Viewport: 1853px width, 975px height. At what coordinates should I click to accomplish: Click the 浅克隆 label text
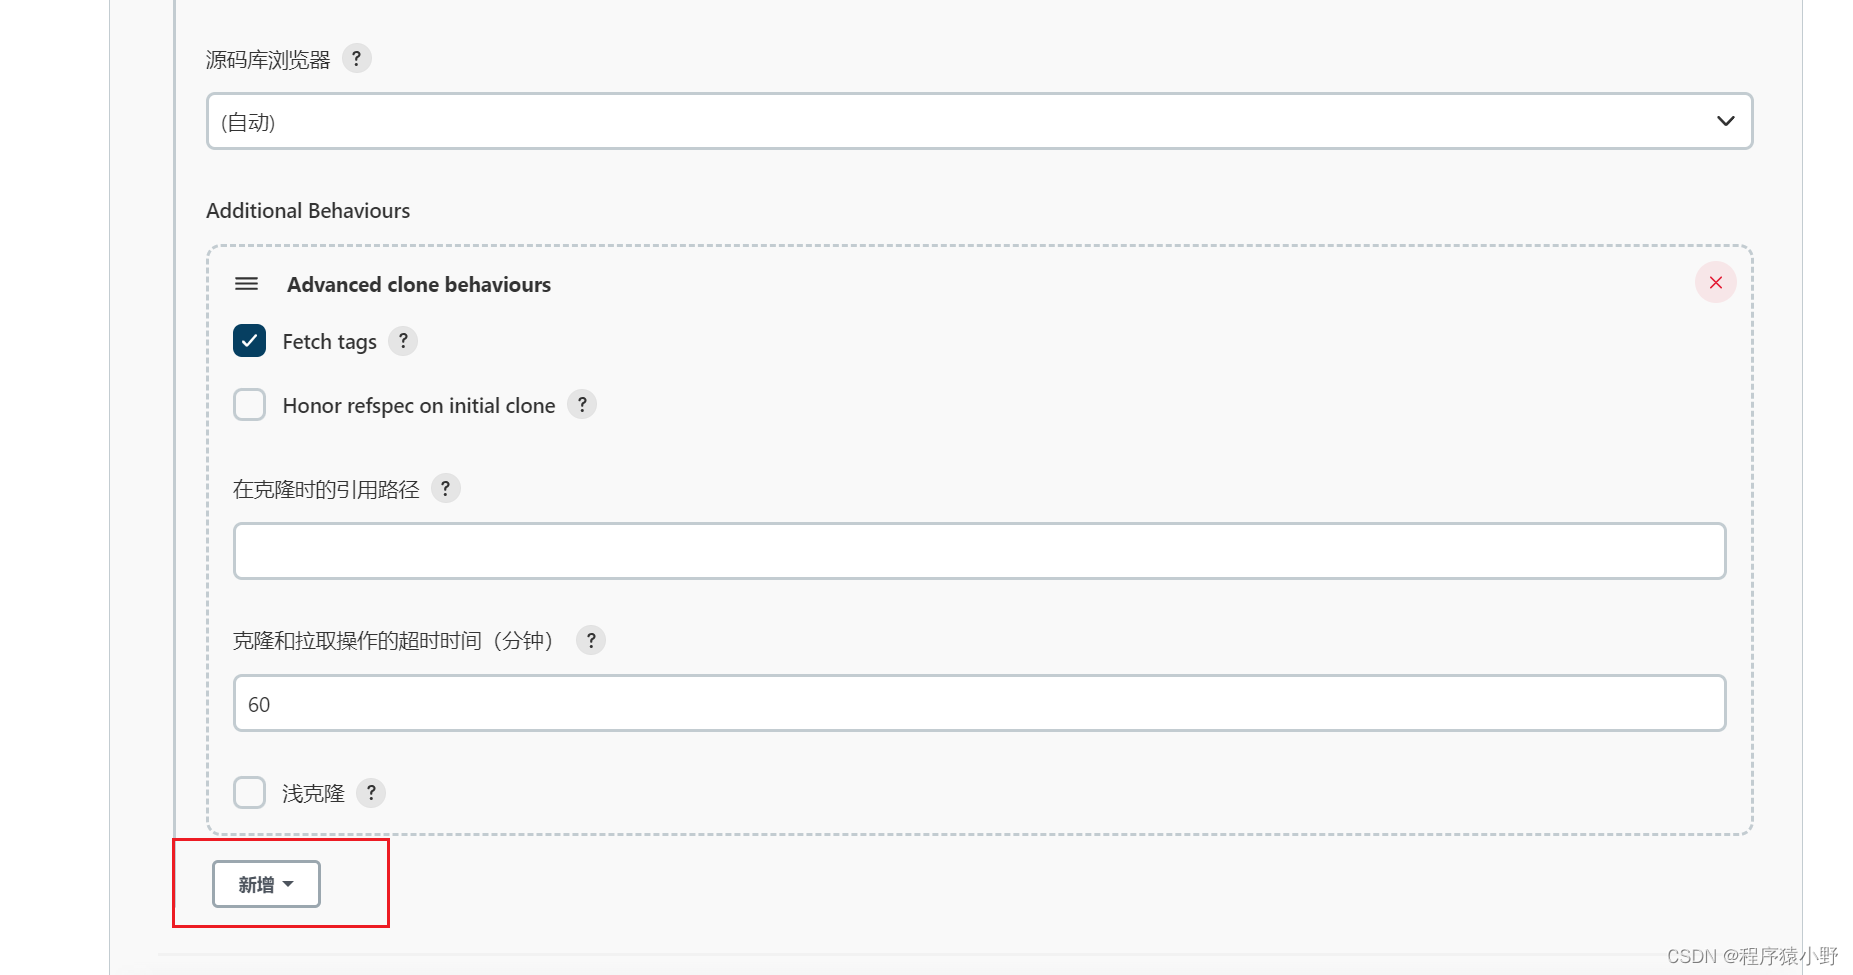tap(313, 794)
